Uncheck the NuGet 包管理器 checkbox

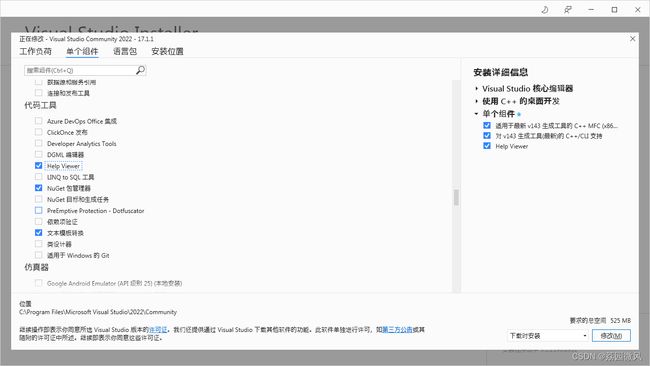pyautogui.click(x=39, y=188)
